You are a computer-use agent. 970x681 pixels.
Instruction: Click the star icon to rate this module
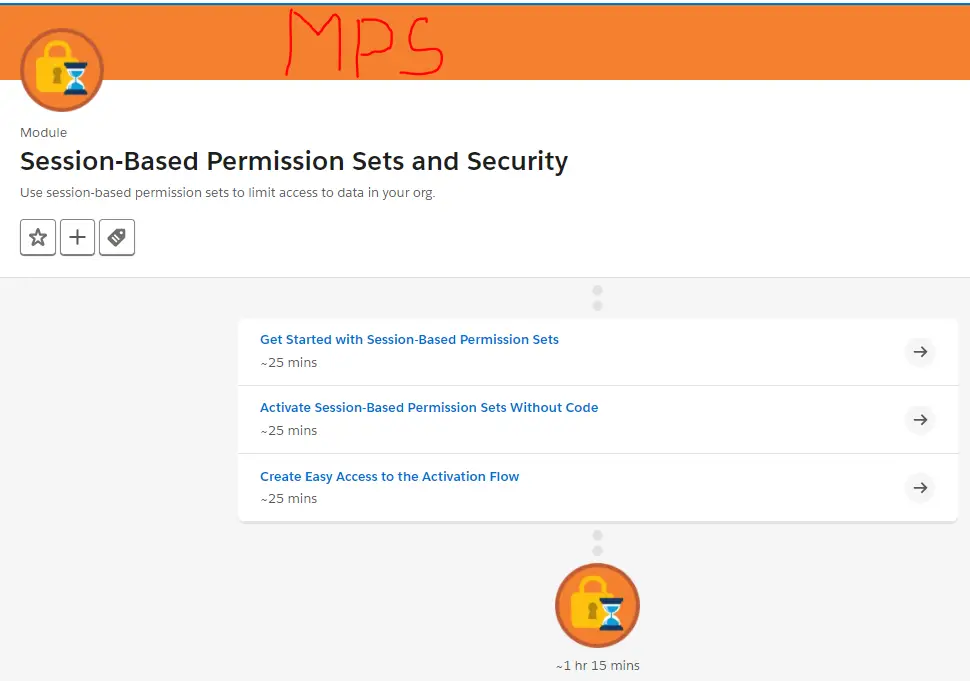[38, 237]
